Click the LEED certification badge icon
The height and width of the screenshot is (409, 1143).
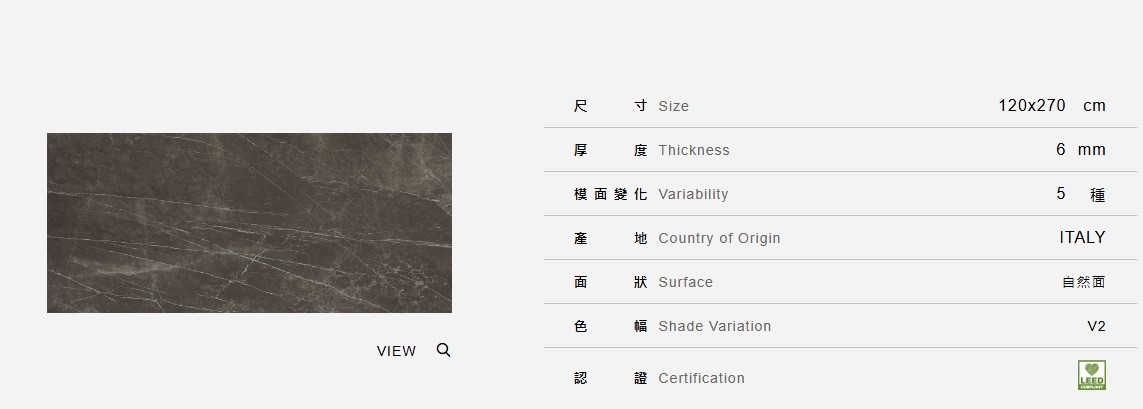click(1091, 375)
